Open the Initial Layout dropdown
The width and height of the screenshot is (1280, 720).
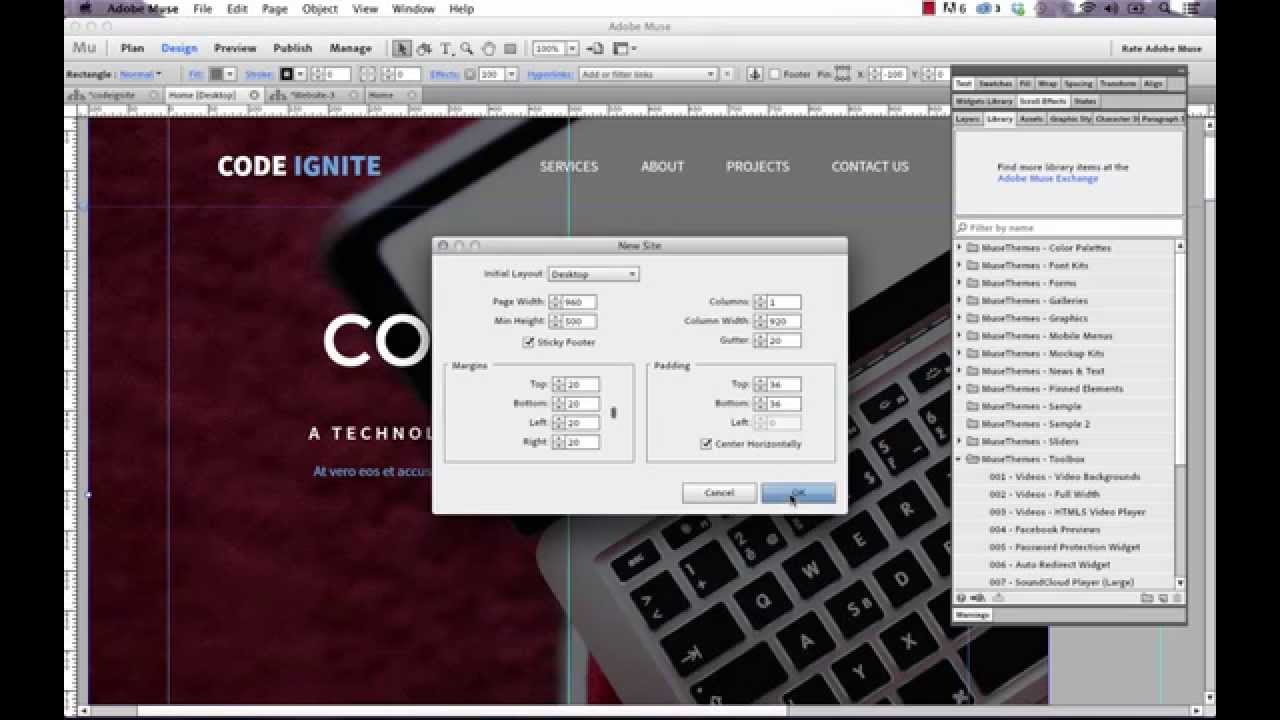(593, 274)
